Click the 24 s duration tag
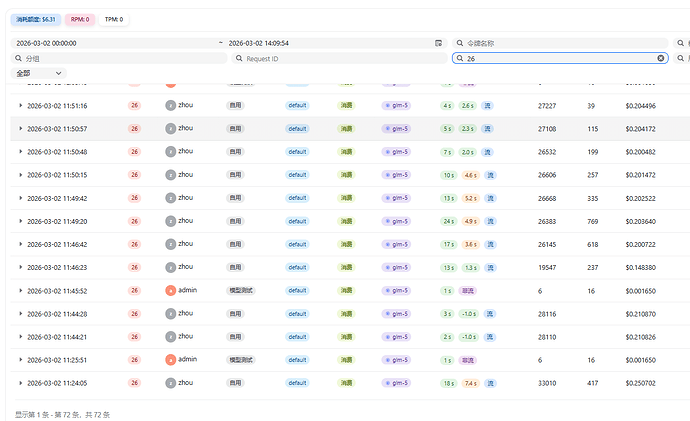 tap(448, 221)
